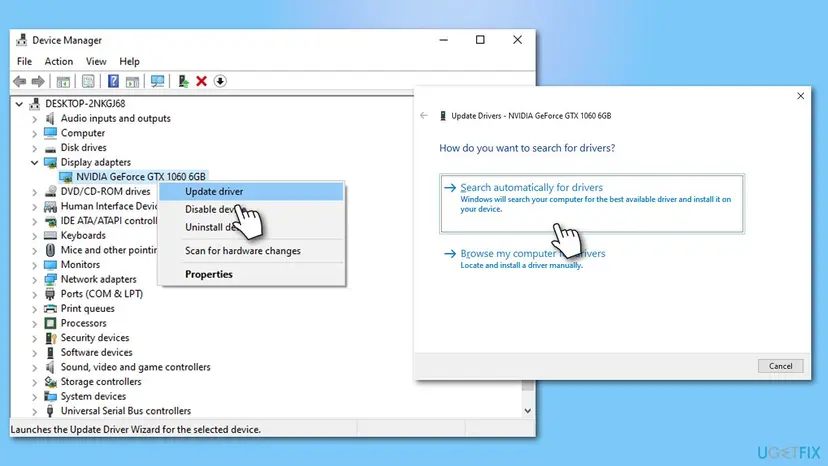Screen dimensions: 828x466
Task: Click the Back arrow in Device Manager toolbar
Action: pos(20,81)
